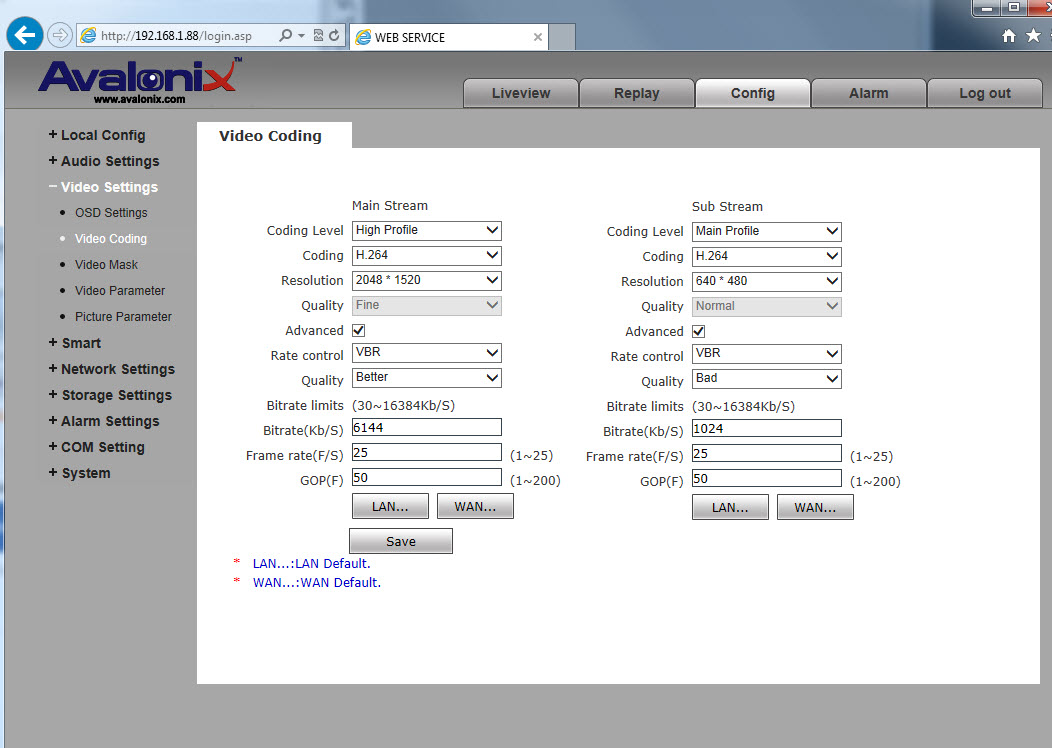Open Sub Stream Rate control dropdown
The image size is (1052, 748).
pos(767,354)
